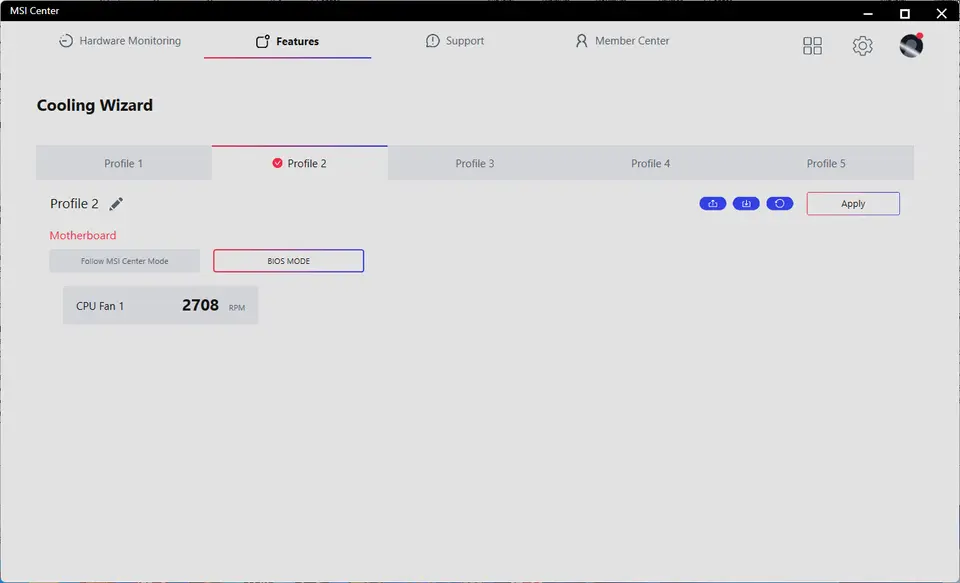
Task: Click the Cooling Wizard heading
Action: point(95,105)
